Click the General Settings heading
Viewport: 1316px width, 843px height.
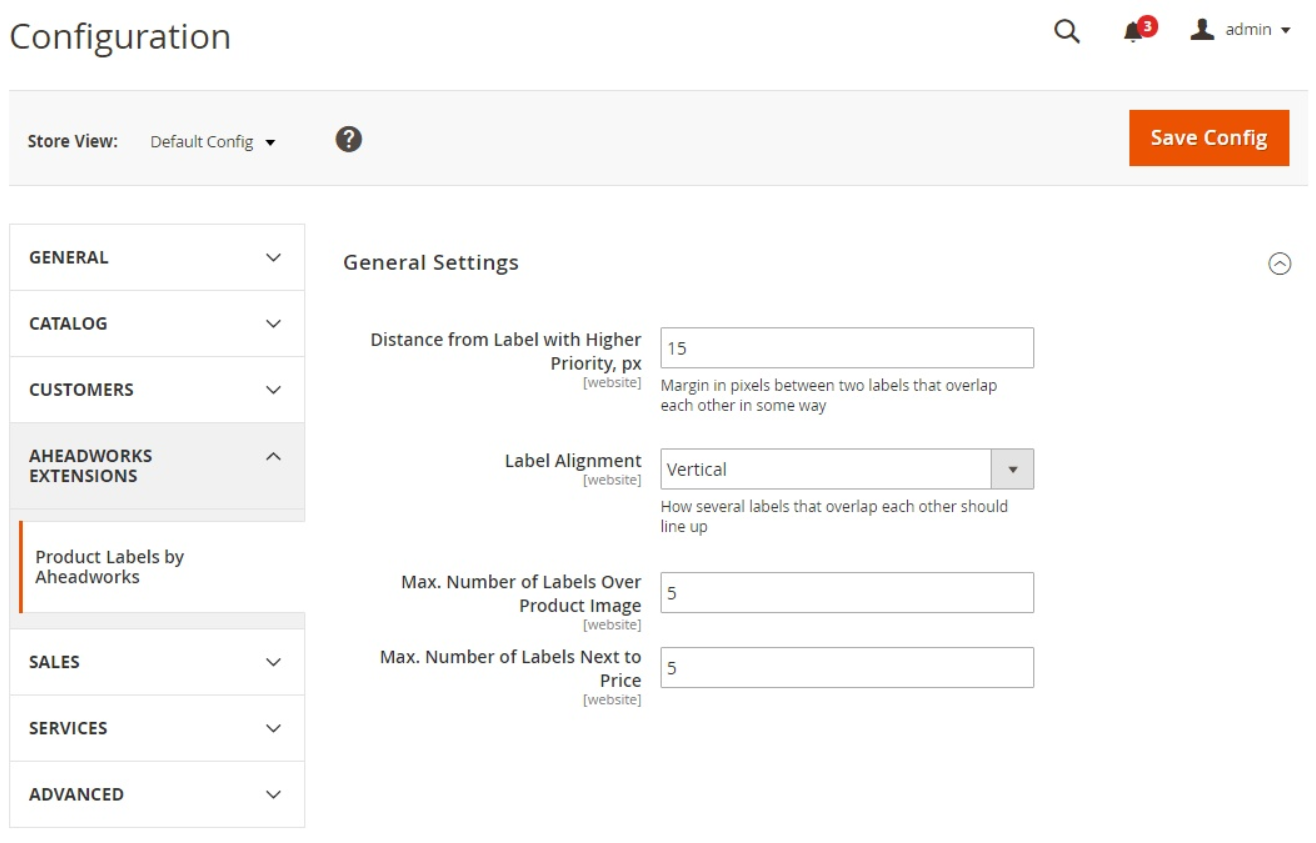pos(431,262)
